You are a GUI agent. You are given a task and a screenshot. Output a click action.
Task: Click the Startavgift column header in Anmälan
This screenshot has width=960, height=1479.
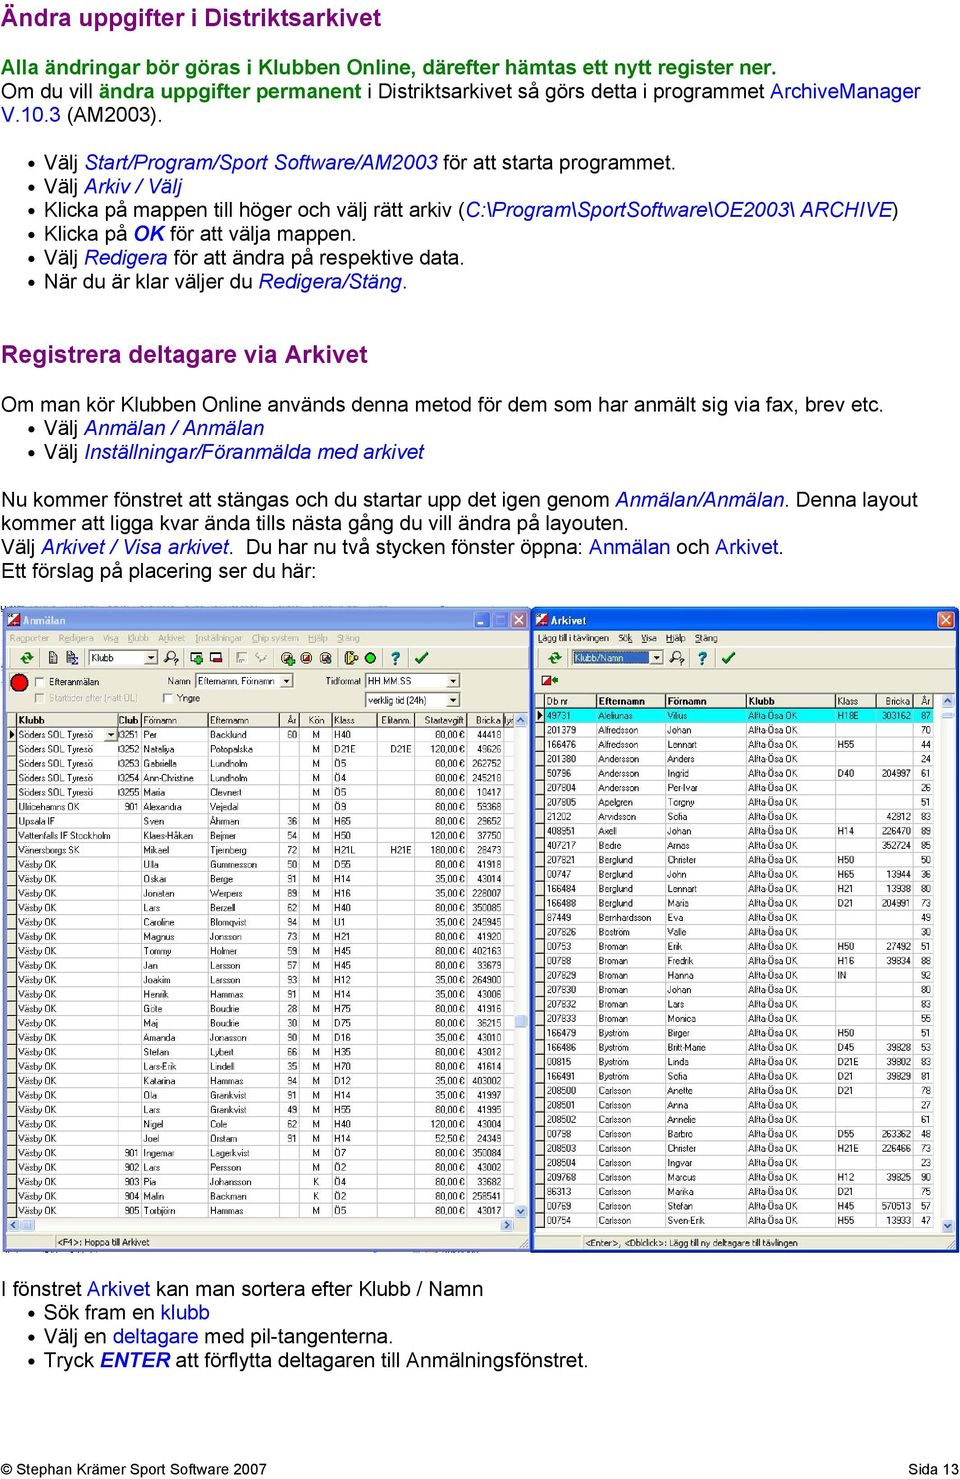(443, 720)
